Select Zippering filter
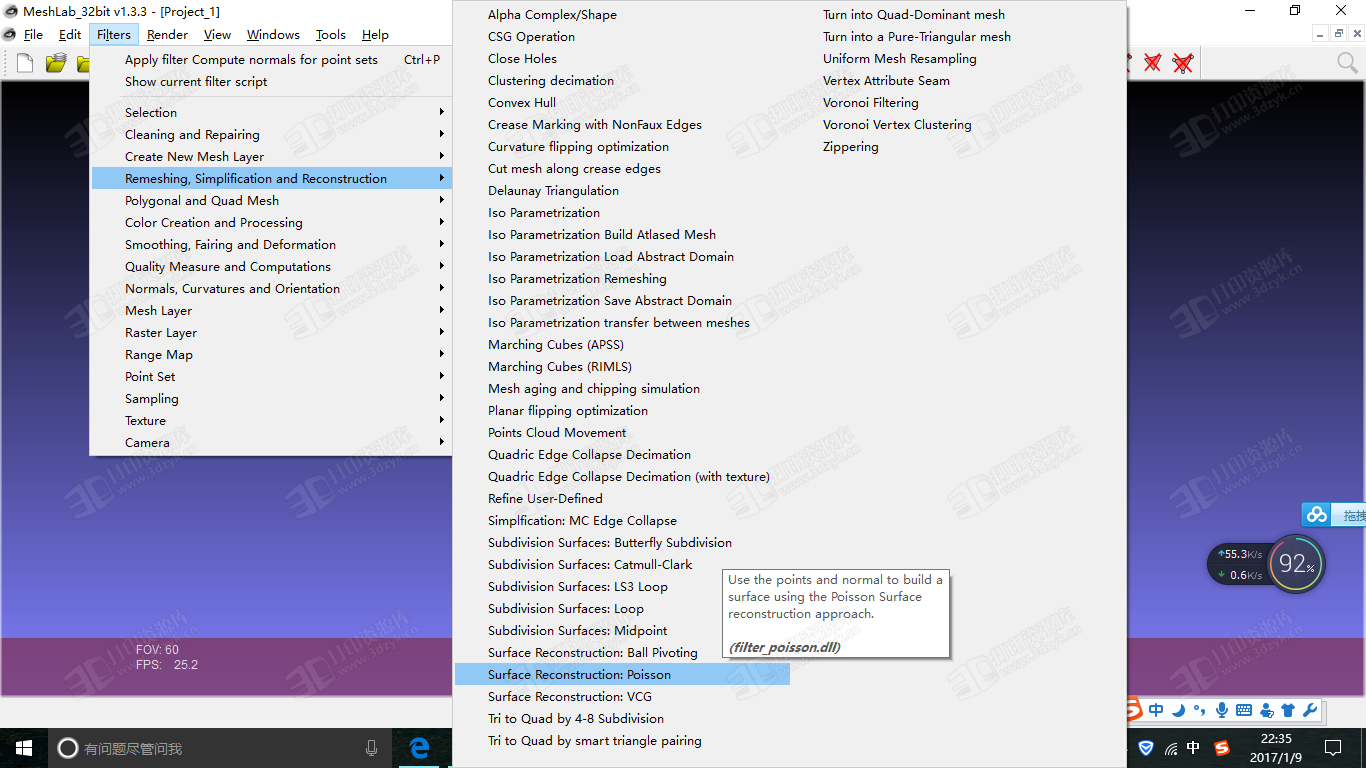The width and height of the screenshot is (1366, 768). pyautogui.click(x=957, y=146)
